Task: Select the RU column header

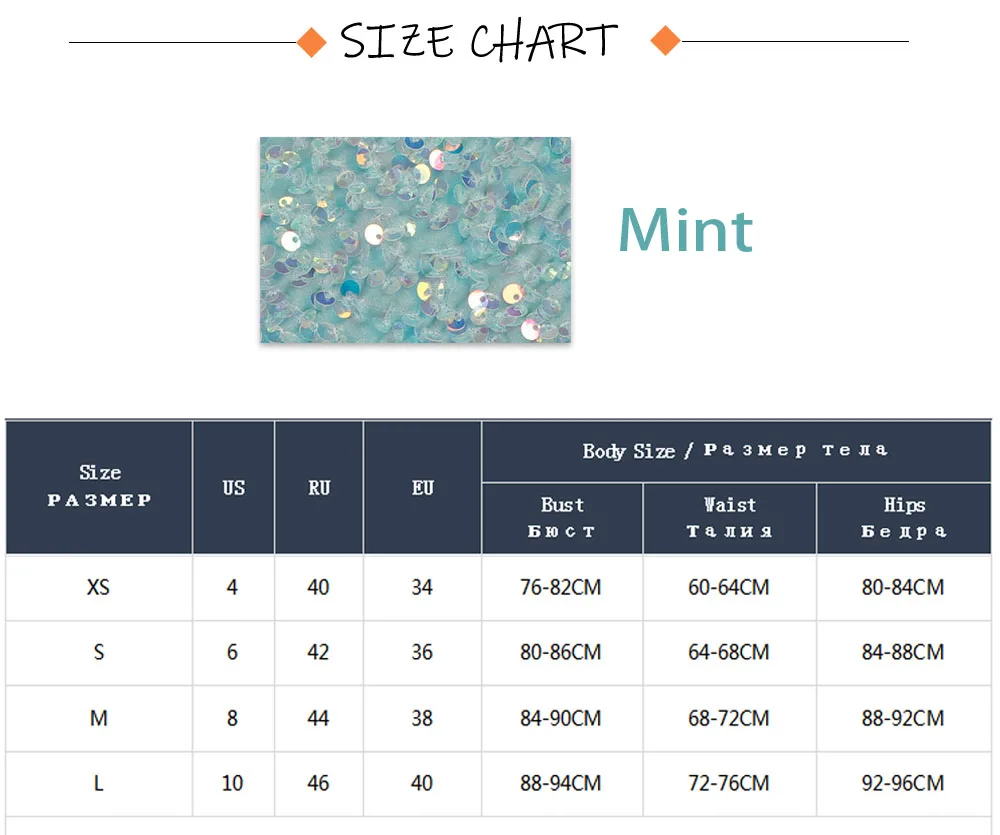Action: (x=319, y=488)
